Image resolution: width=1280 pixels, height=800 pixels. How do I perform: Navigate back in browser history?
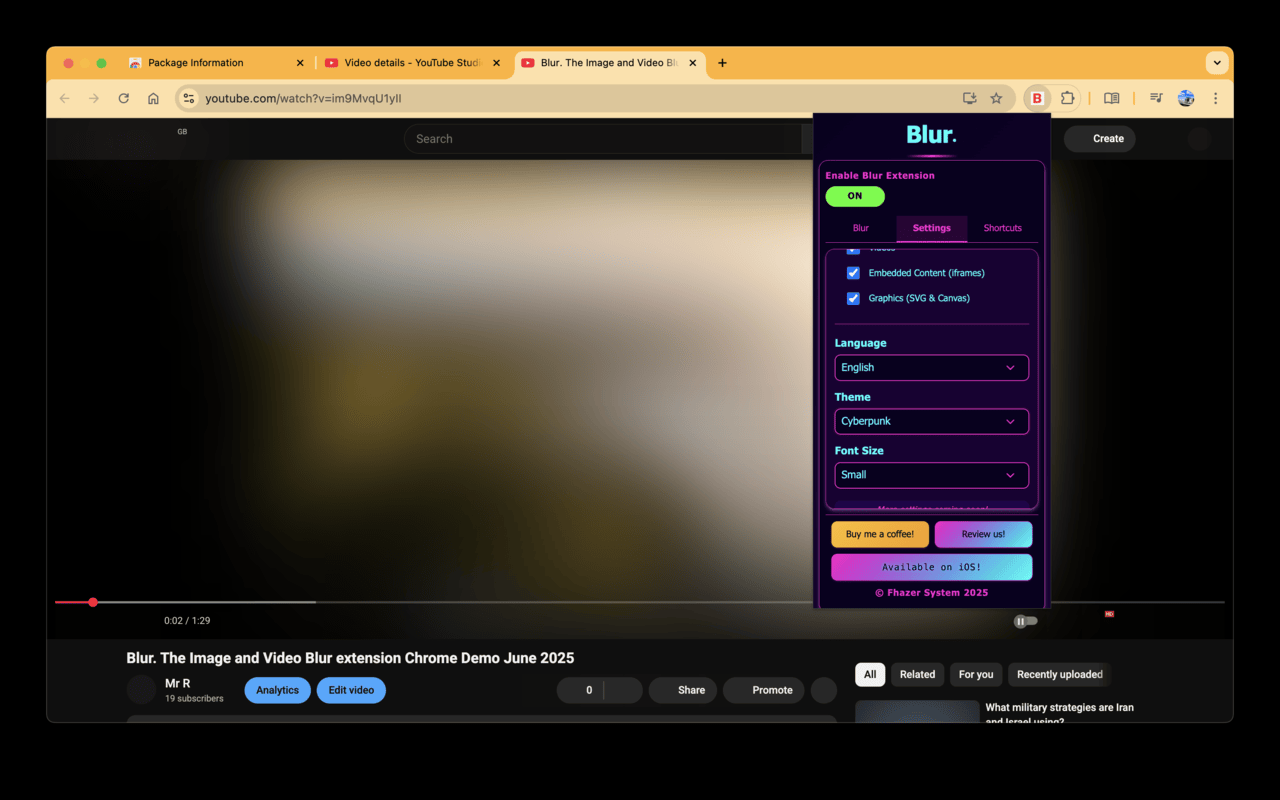65,98
